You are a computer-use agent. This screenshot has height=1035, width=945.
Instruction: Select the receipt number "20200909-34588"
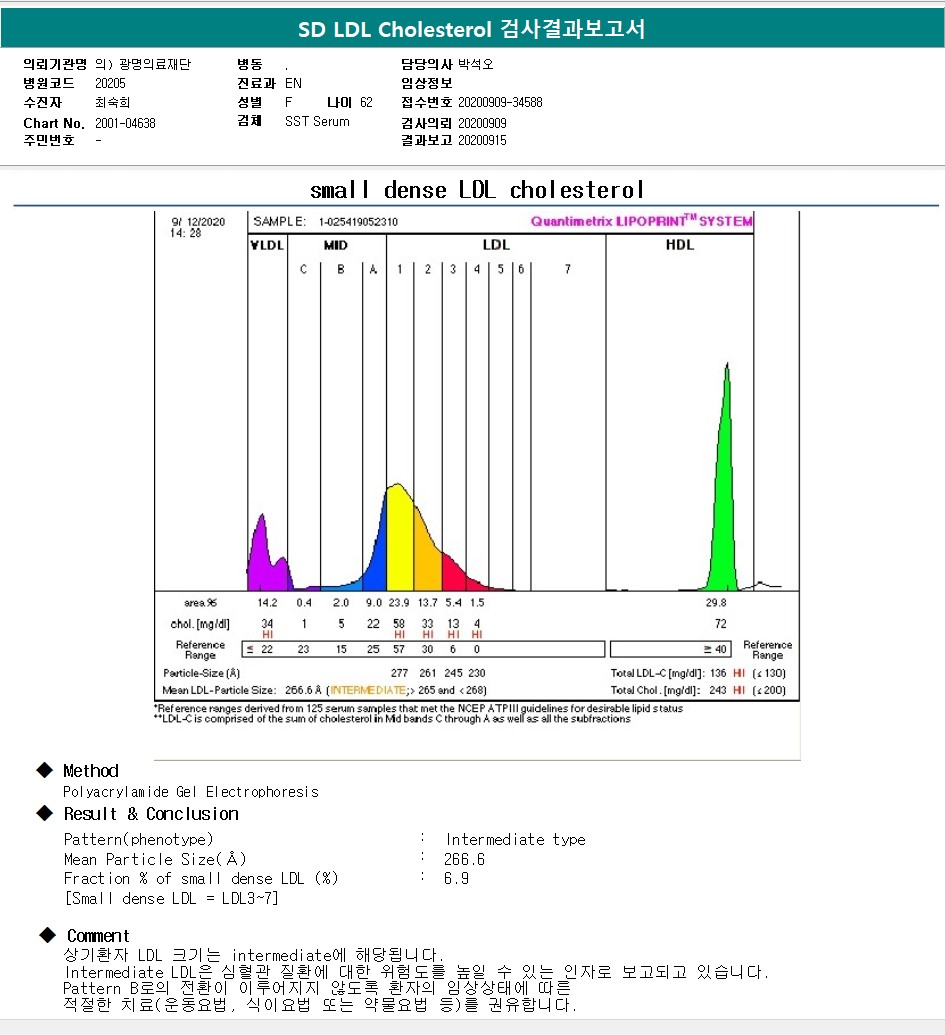[500, 102]
